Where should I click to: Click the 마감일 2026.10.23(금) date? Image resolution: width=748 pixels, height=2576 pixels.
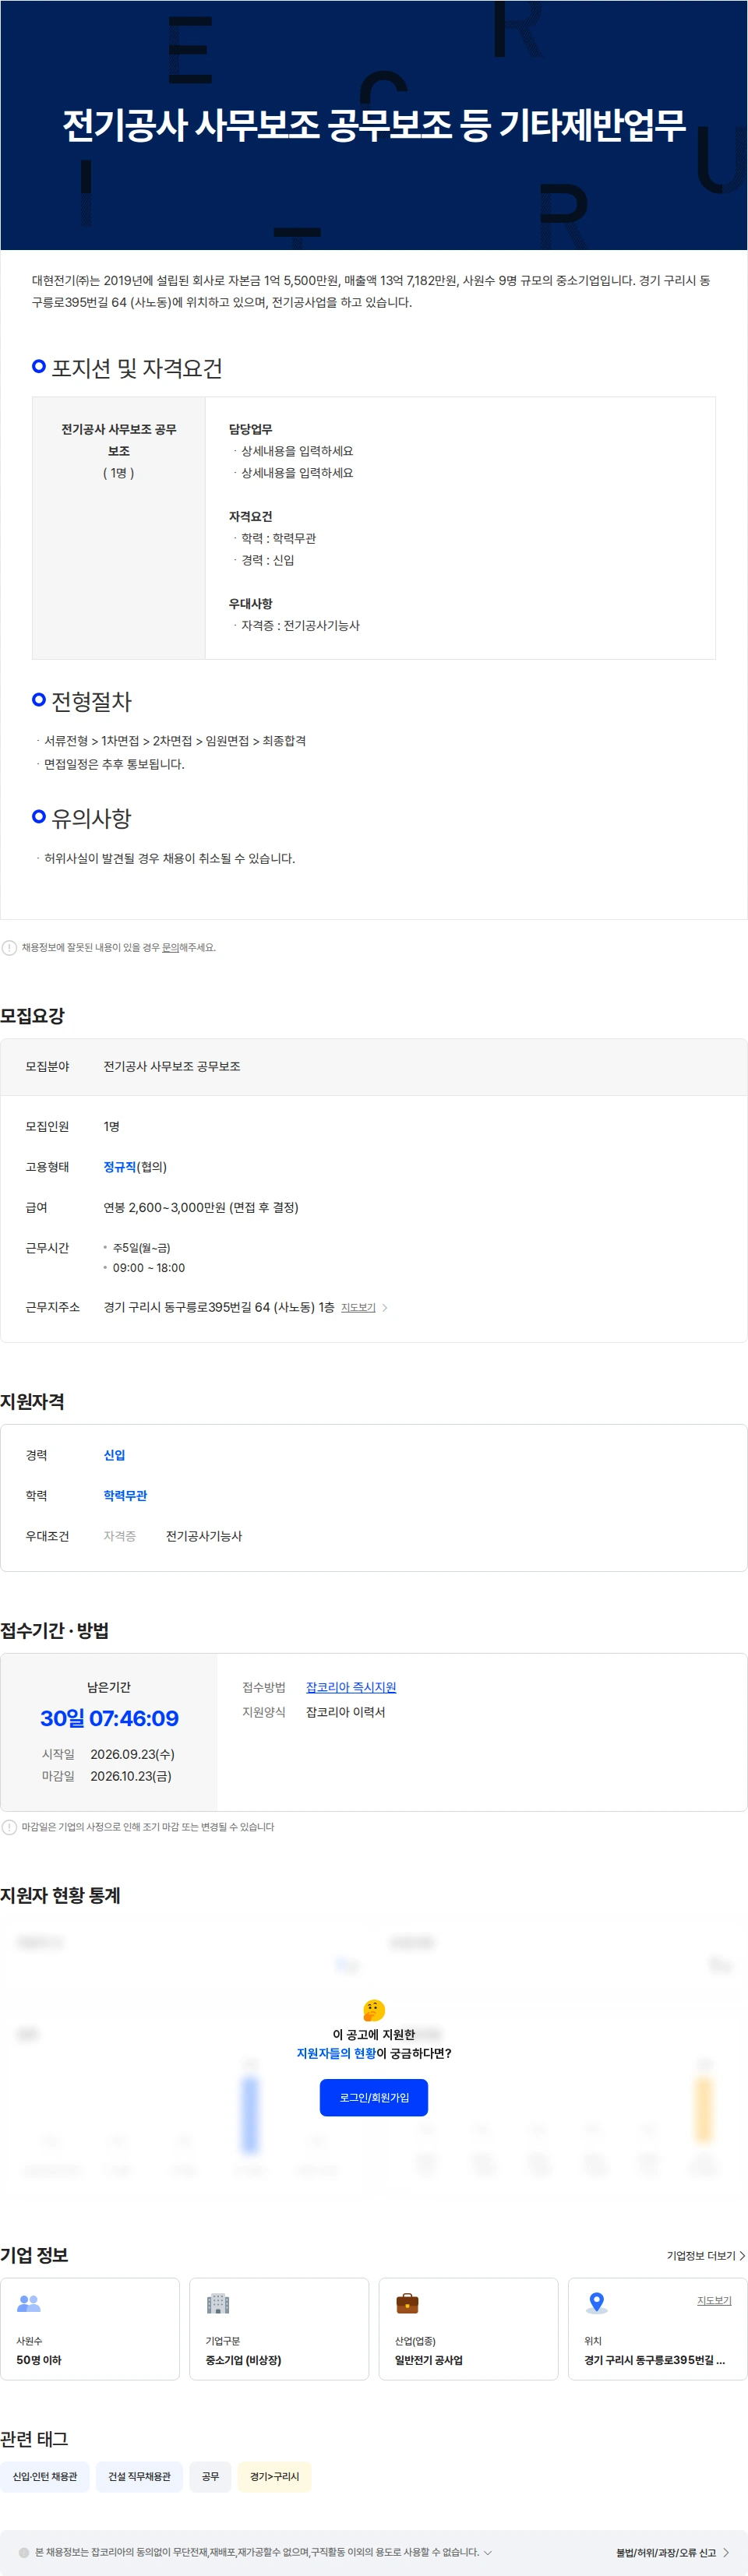[131, 1776]
